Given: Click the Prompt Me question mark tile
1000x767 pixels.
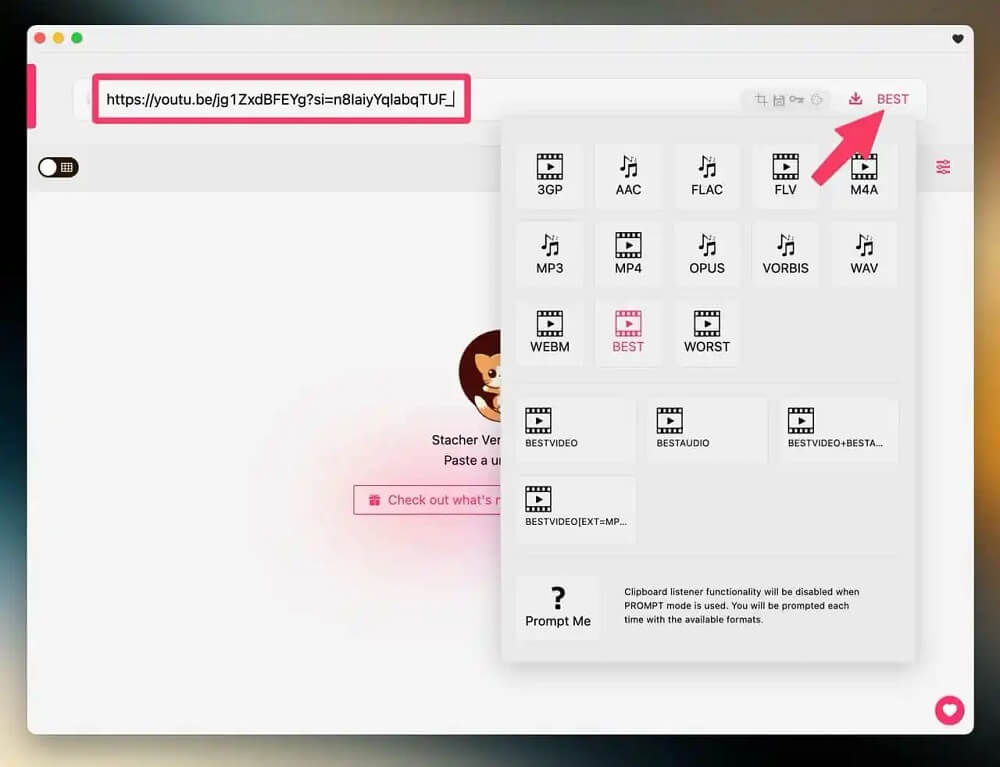Looking at the screenshot, I should coord(558,608).
